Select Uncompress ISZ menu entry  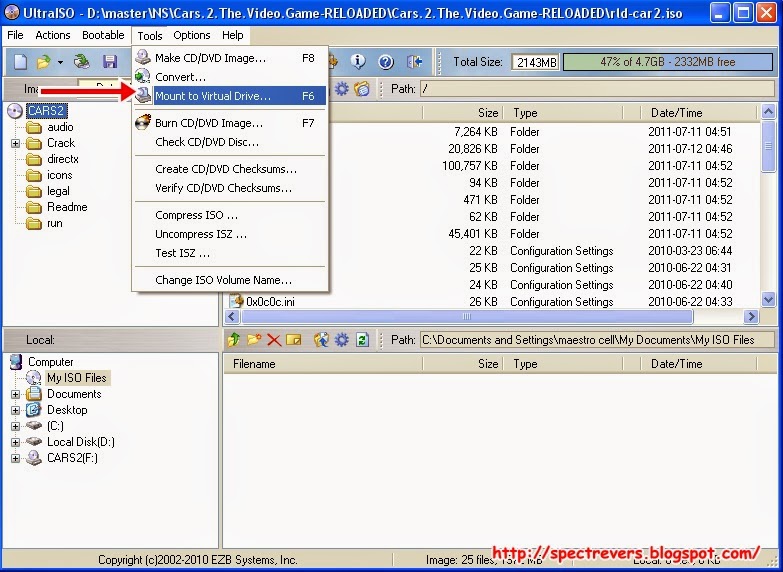click(230, 234)
